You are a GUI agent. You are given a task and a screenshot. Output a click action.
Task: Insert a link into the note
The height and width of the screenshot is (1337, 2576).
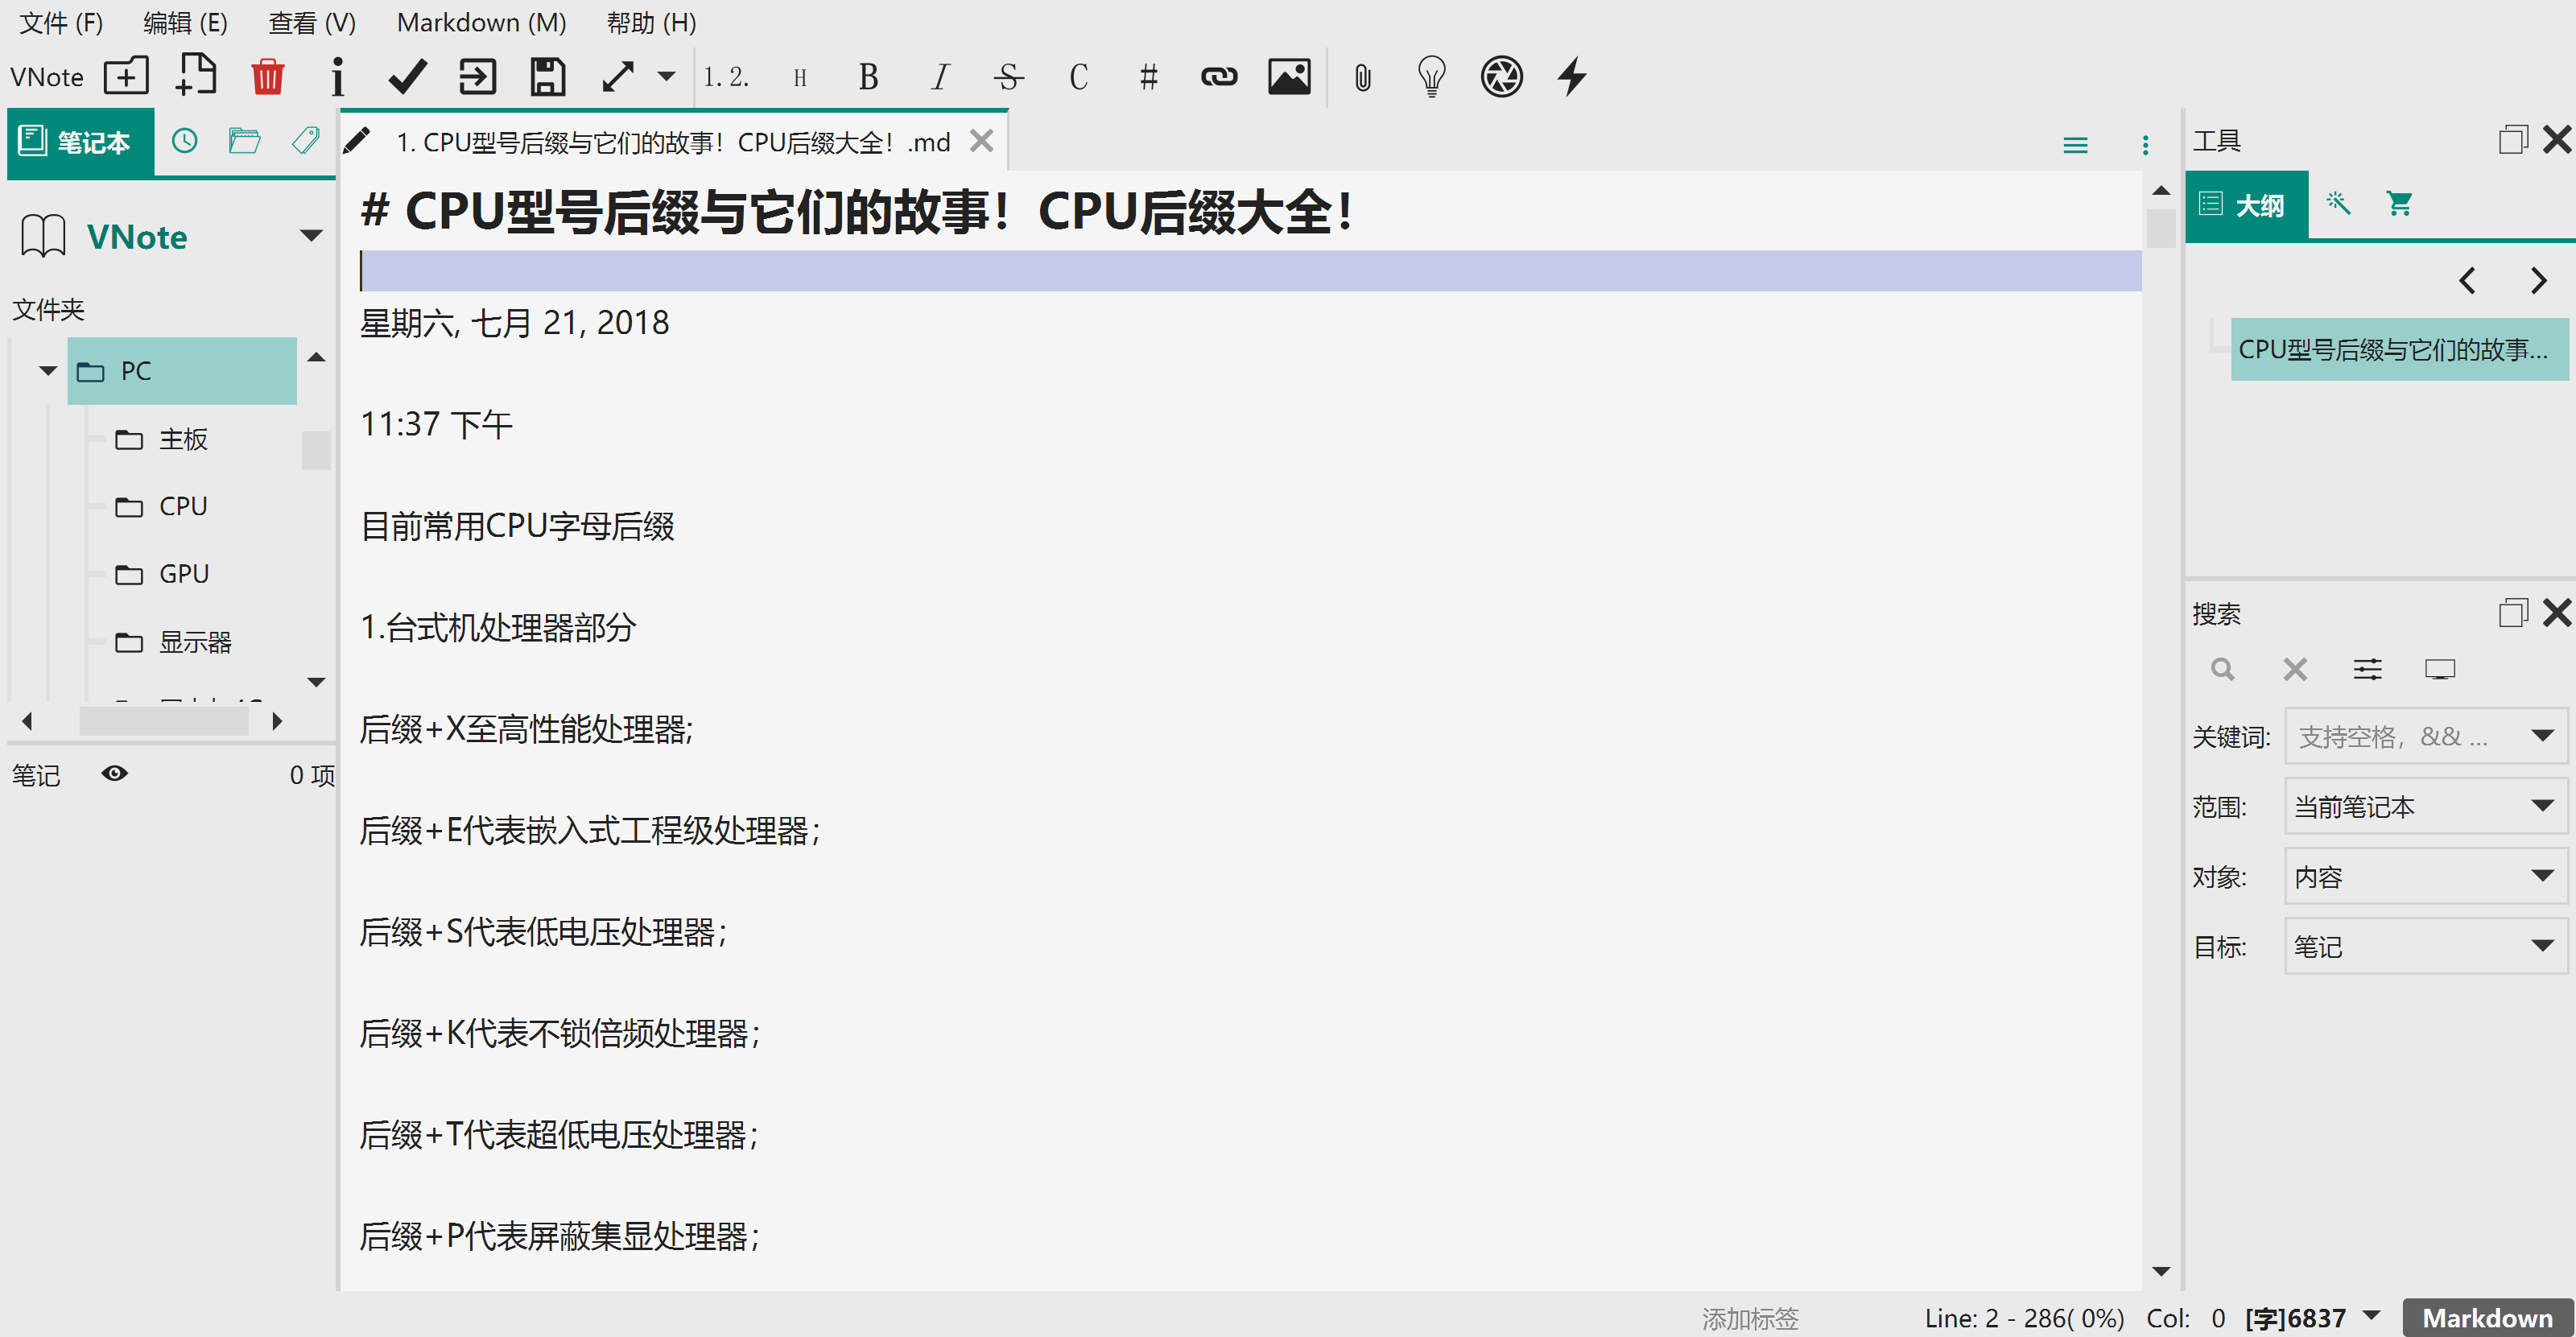click(x=1219, y=76)
